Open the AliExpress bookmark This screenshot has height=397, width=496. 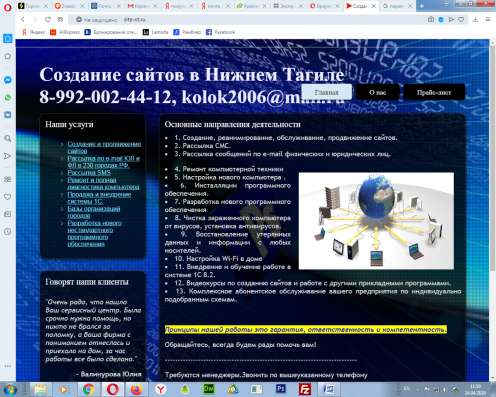pos(65,32)
